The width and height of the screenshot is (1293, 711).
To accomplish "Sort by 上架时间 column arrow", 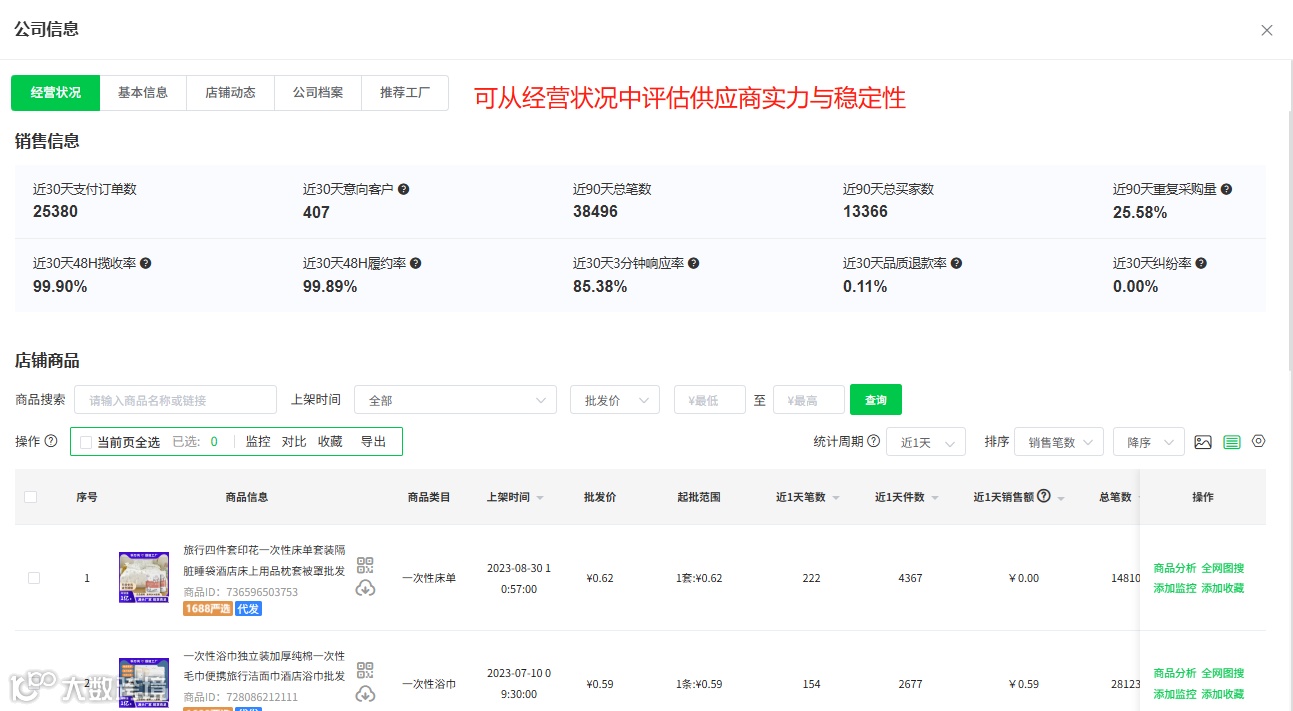I will tap(540, 498).
